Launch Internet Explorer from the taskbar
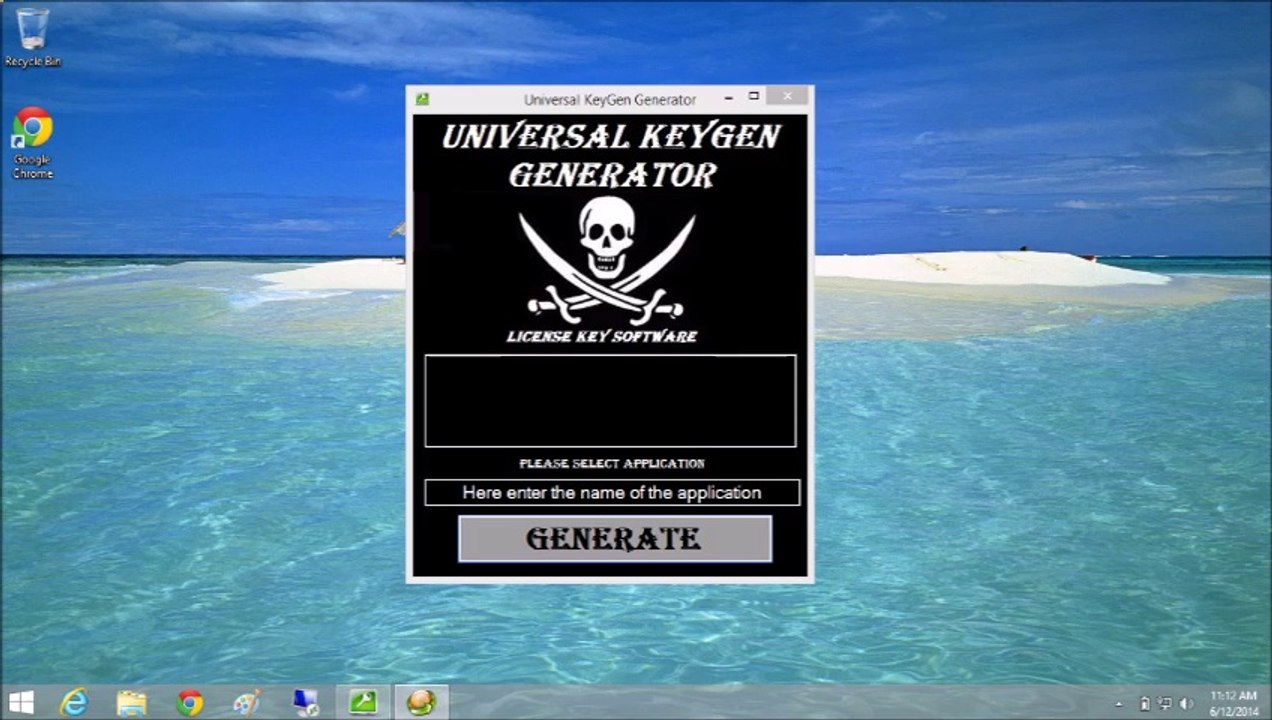 pyautogui.click(x=74, y=703)
